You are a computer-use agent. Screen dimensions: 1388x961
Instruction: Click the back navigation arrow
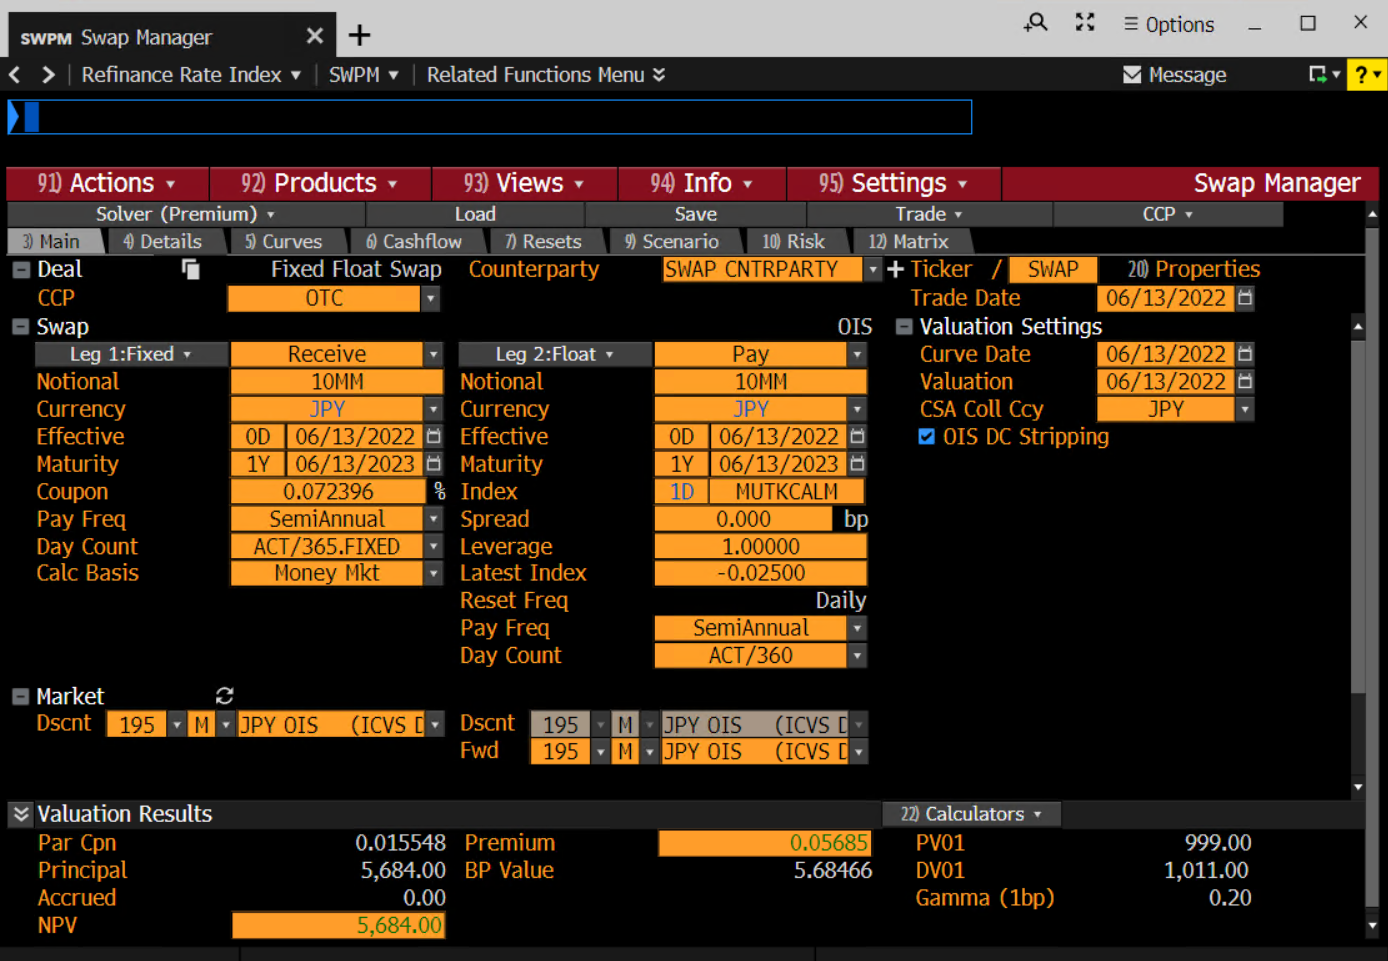pos(15,75)
